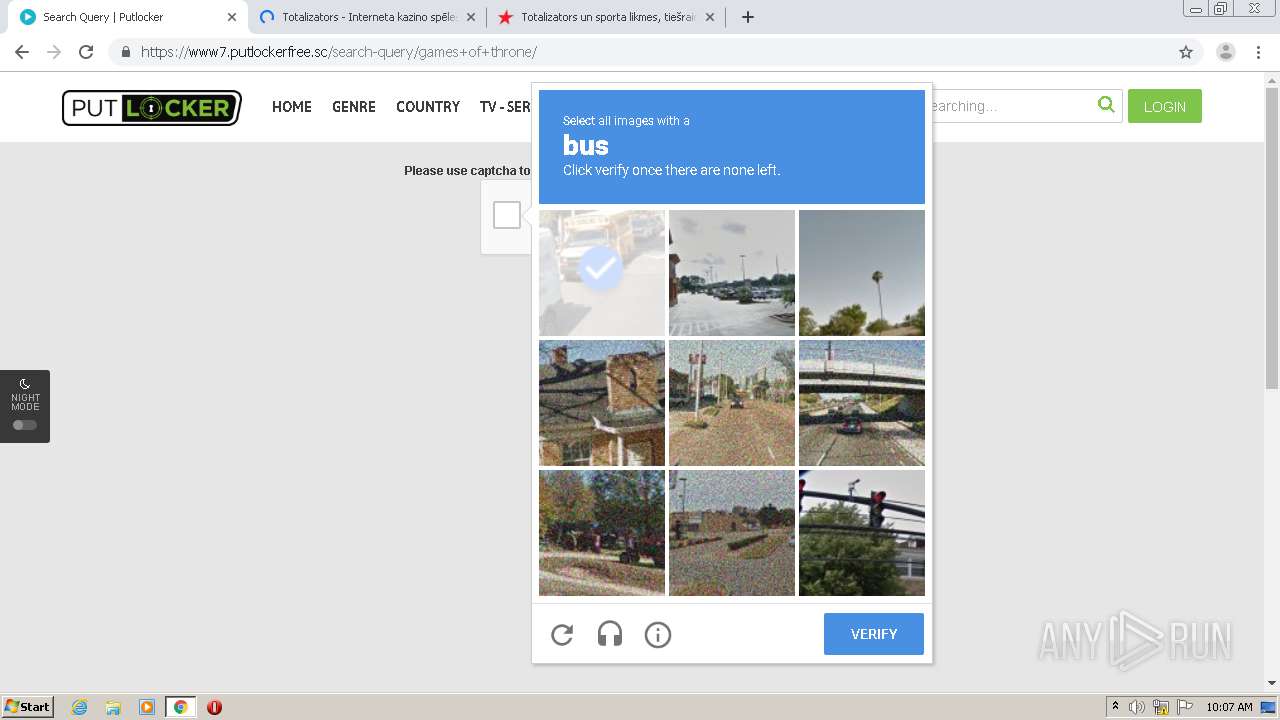Open the network tray icon

[1161, 707]
